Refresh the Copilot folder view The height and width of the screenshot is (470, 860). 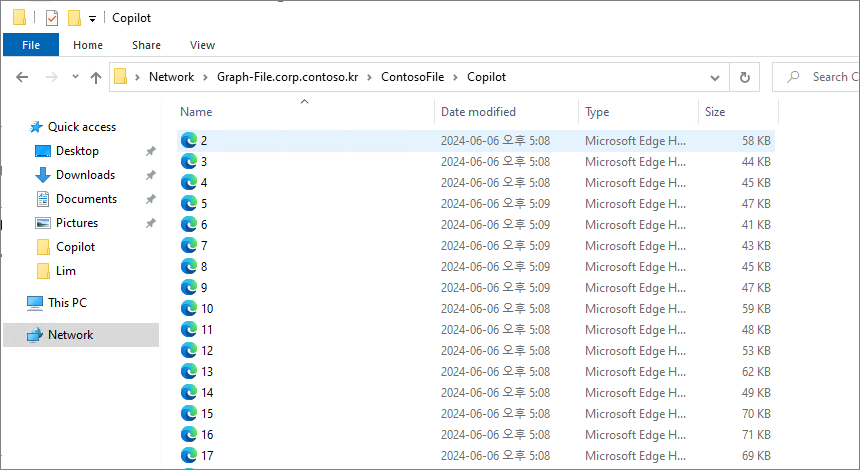pyautogui.click(x=744, y=77)
